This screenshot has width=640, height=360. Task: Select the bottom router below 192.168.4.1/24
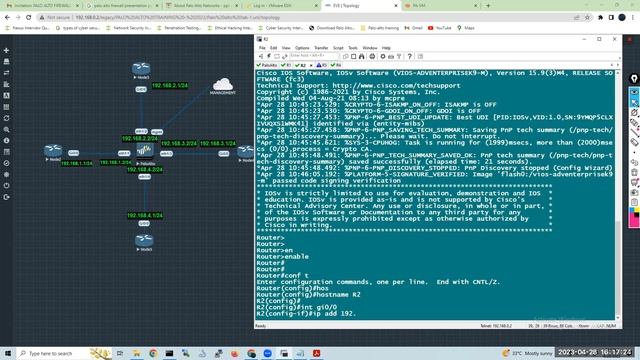(144, 240)
